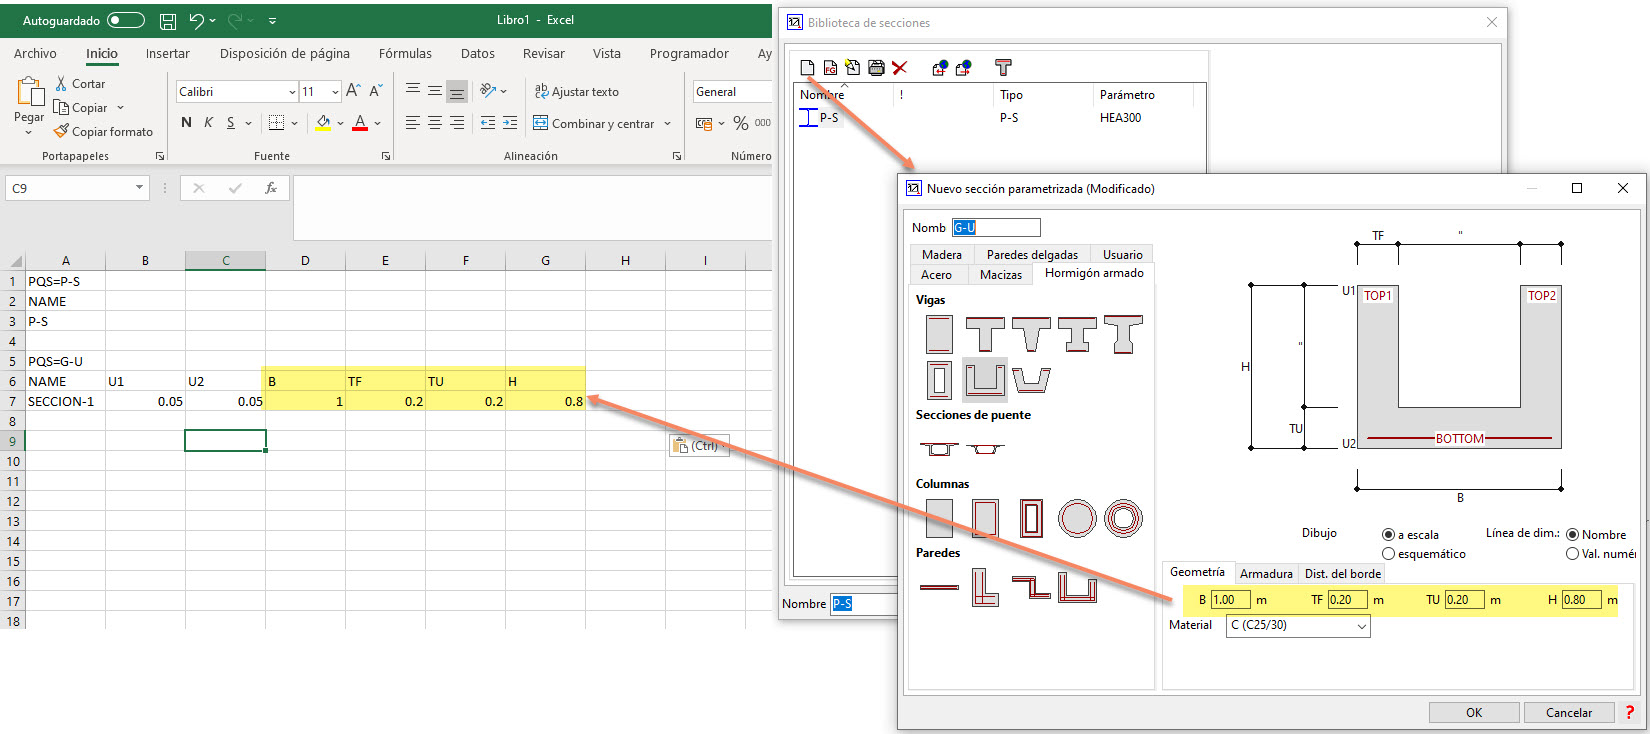Select 'Nombre' for Línea de dim.

[x=1572, y=535]
